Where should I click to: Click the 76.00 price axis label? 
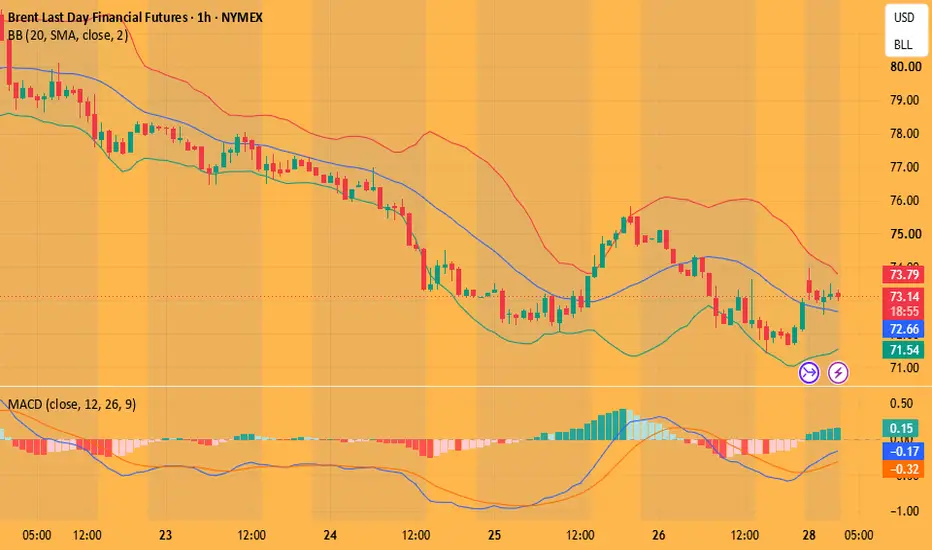[x=905, y=200]
